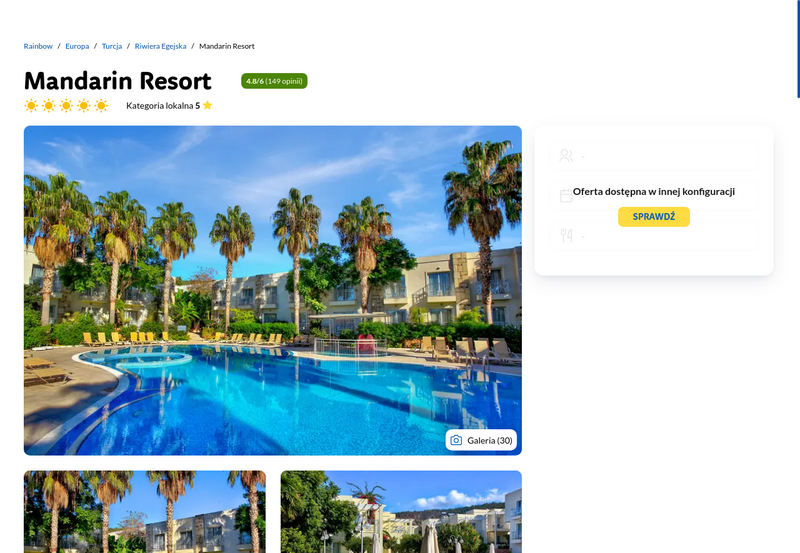The height and width of the screenshot is (553, 800).
Task: Open the gallery camera icon
Action: 456,440
